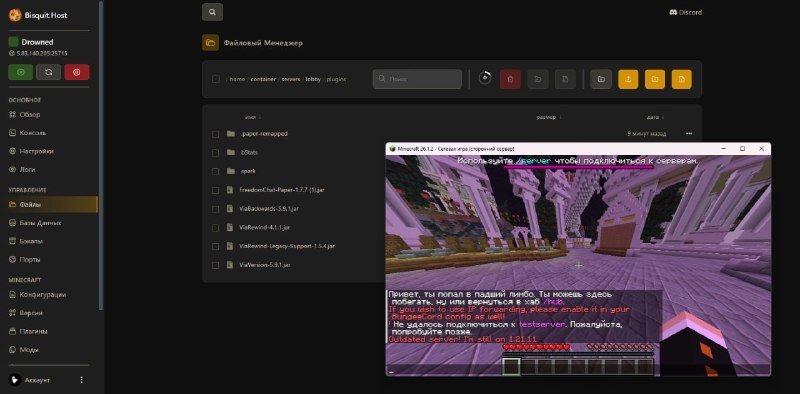Open the spark folder
The width and height of the screenshot is (800, 394).
pos(248,171)
